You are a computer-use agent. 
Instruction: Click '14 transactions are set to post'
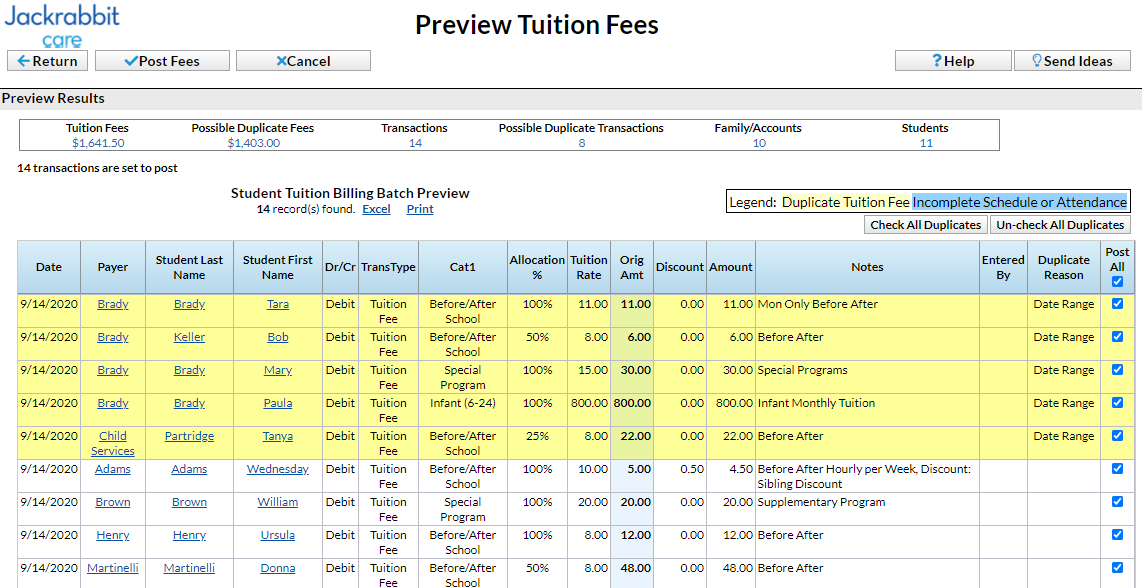(x=98, y=168)
